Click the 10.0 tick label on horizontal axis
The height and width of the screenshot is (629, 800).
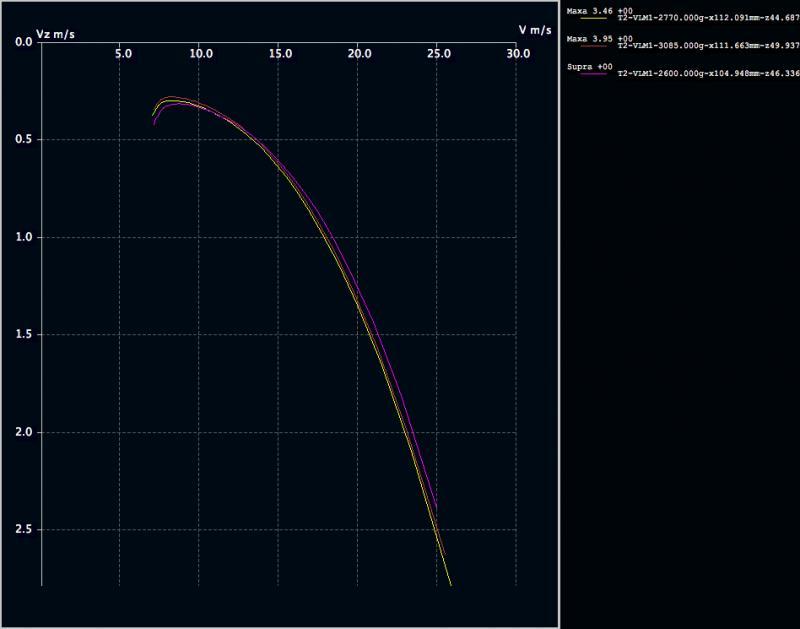(200, 53)
